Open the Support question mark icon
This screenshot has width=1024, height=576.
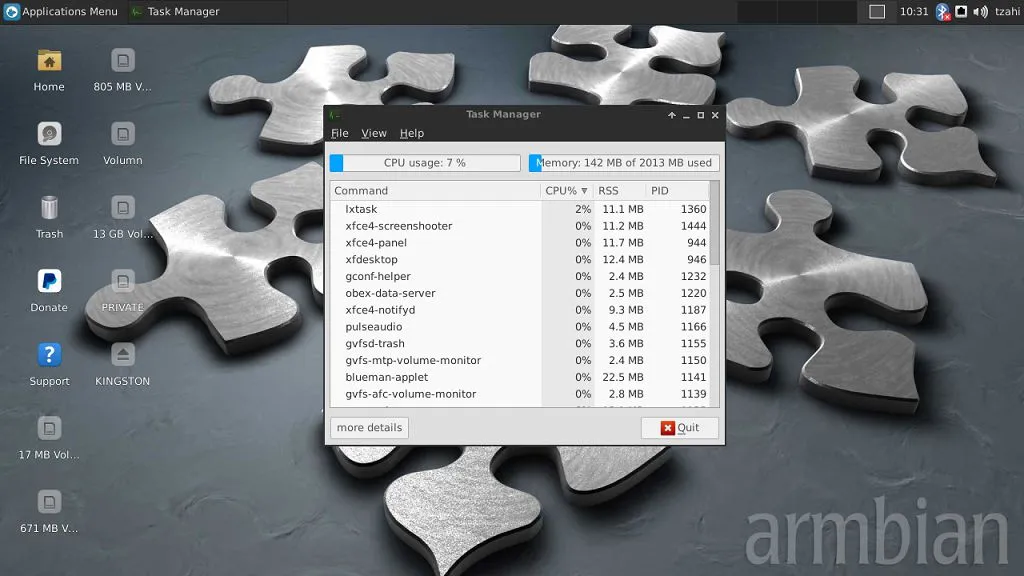(x=49, y=355)
